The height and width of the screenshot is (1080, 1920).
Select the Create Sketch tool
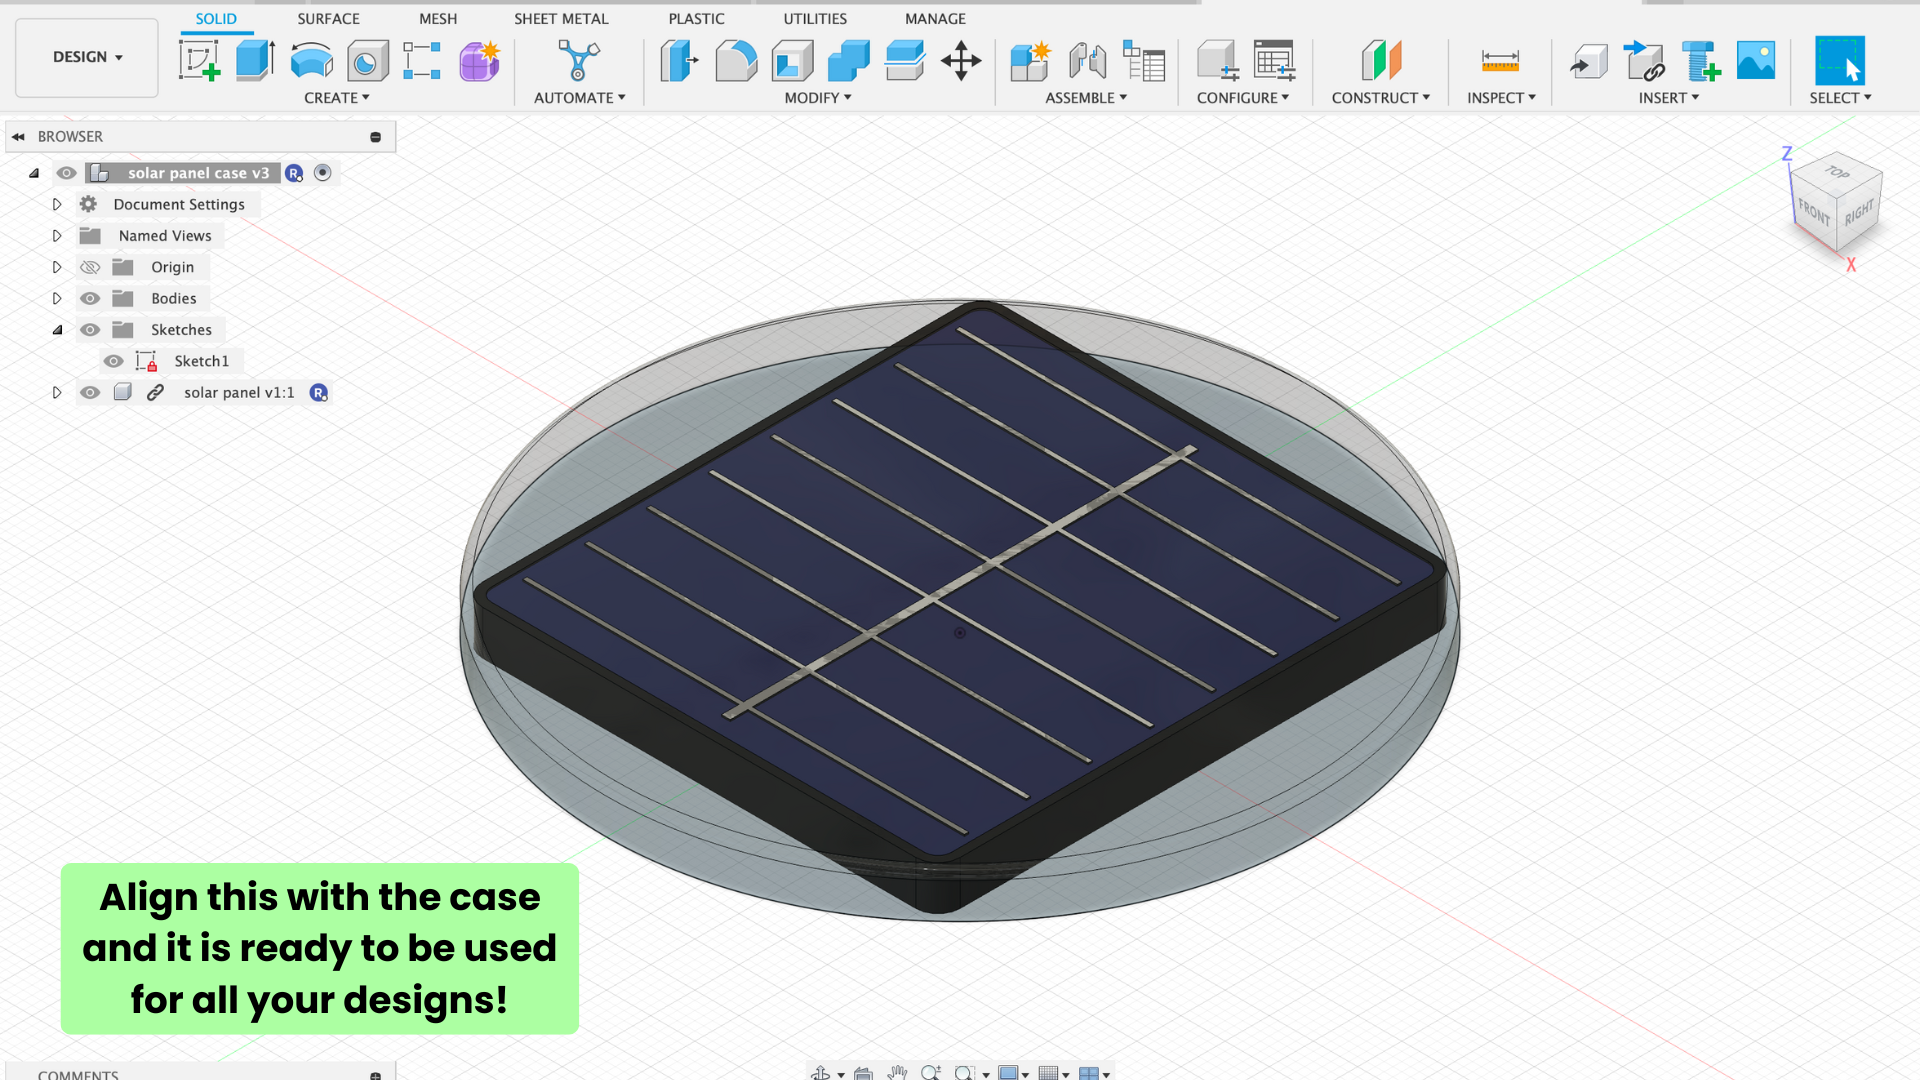coord(199,61)
